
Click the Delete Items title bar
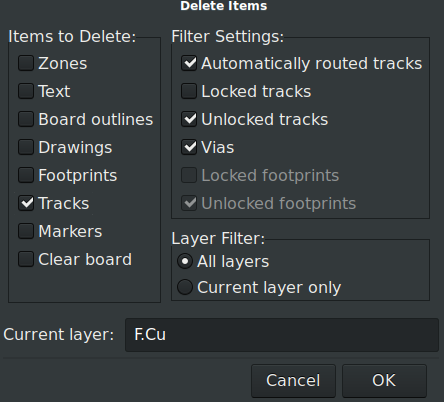(223, 6)
